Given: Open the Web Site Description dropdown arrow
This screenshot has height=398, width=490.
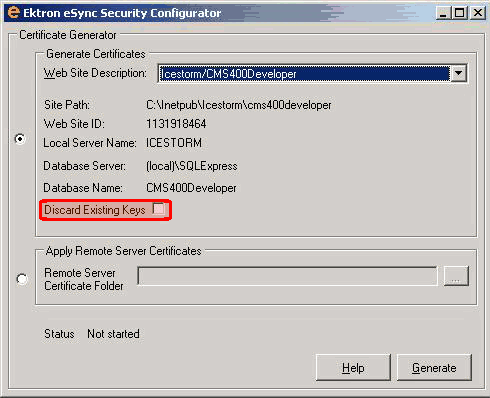Looking at the screenshot, I should pyautogui.click(x=459, y=73).
